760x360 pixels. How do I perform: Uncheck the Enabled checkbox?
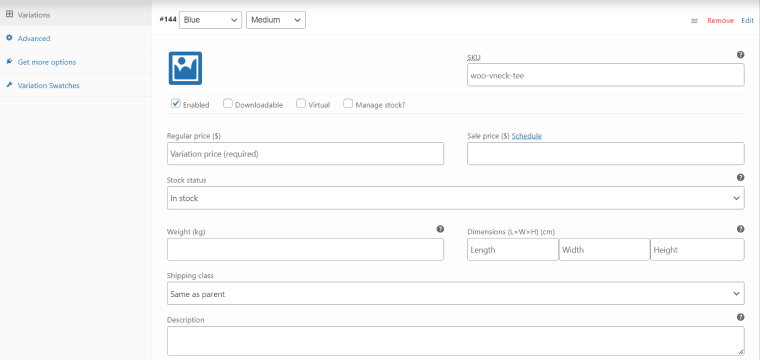point(176,103)
